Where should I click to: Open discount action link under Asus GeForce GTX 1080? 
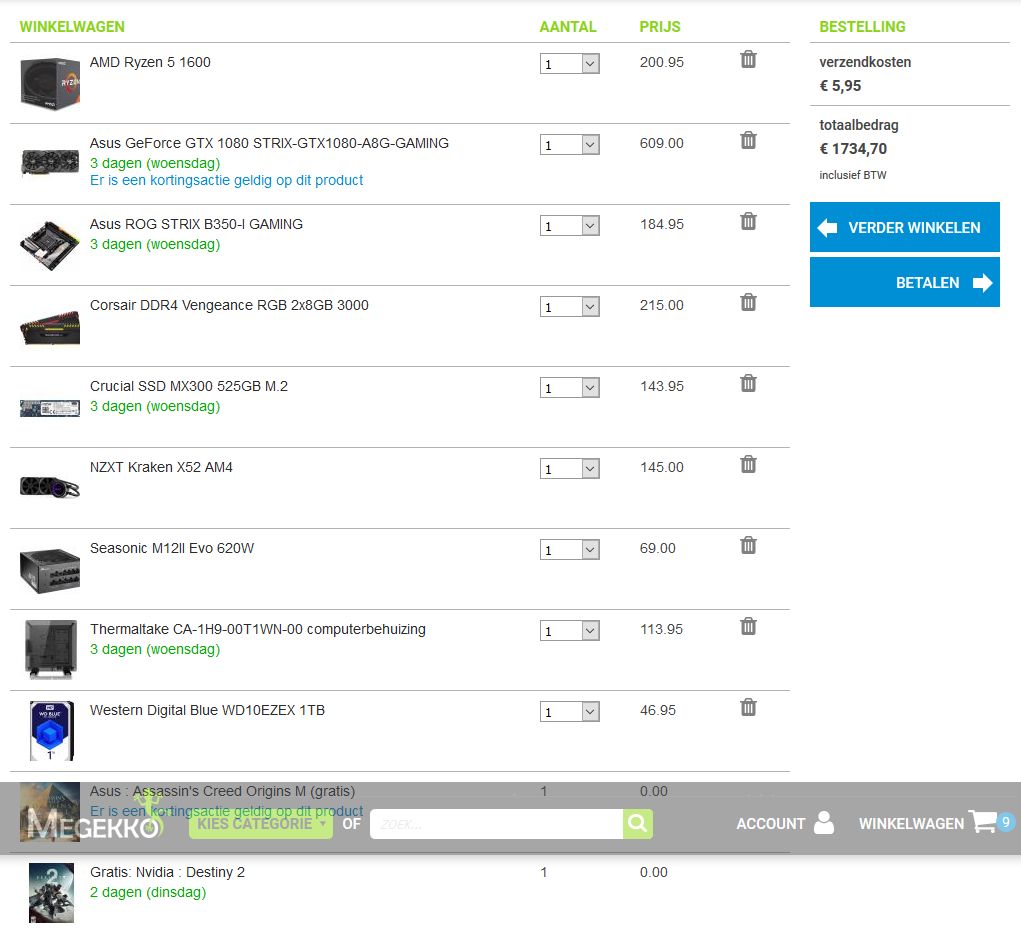pos(227,180)
